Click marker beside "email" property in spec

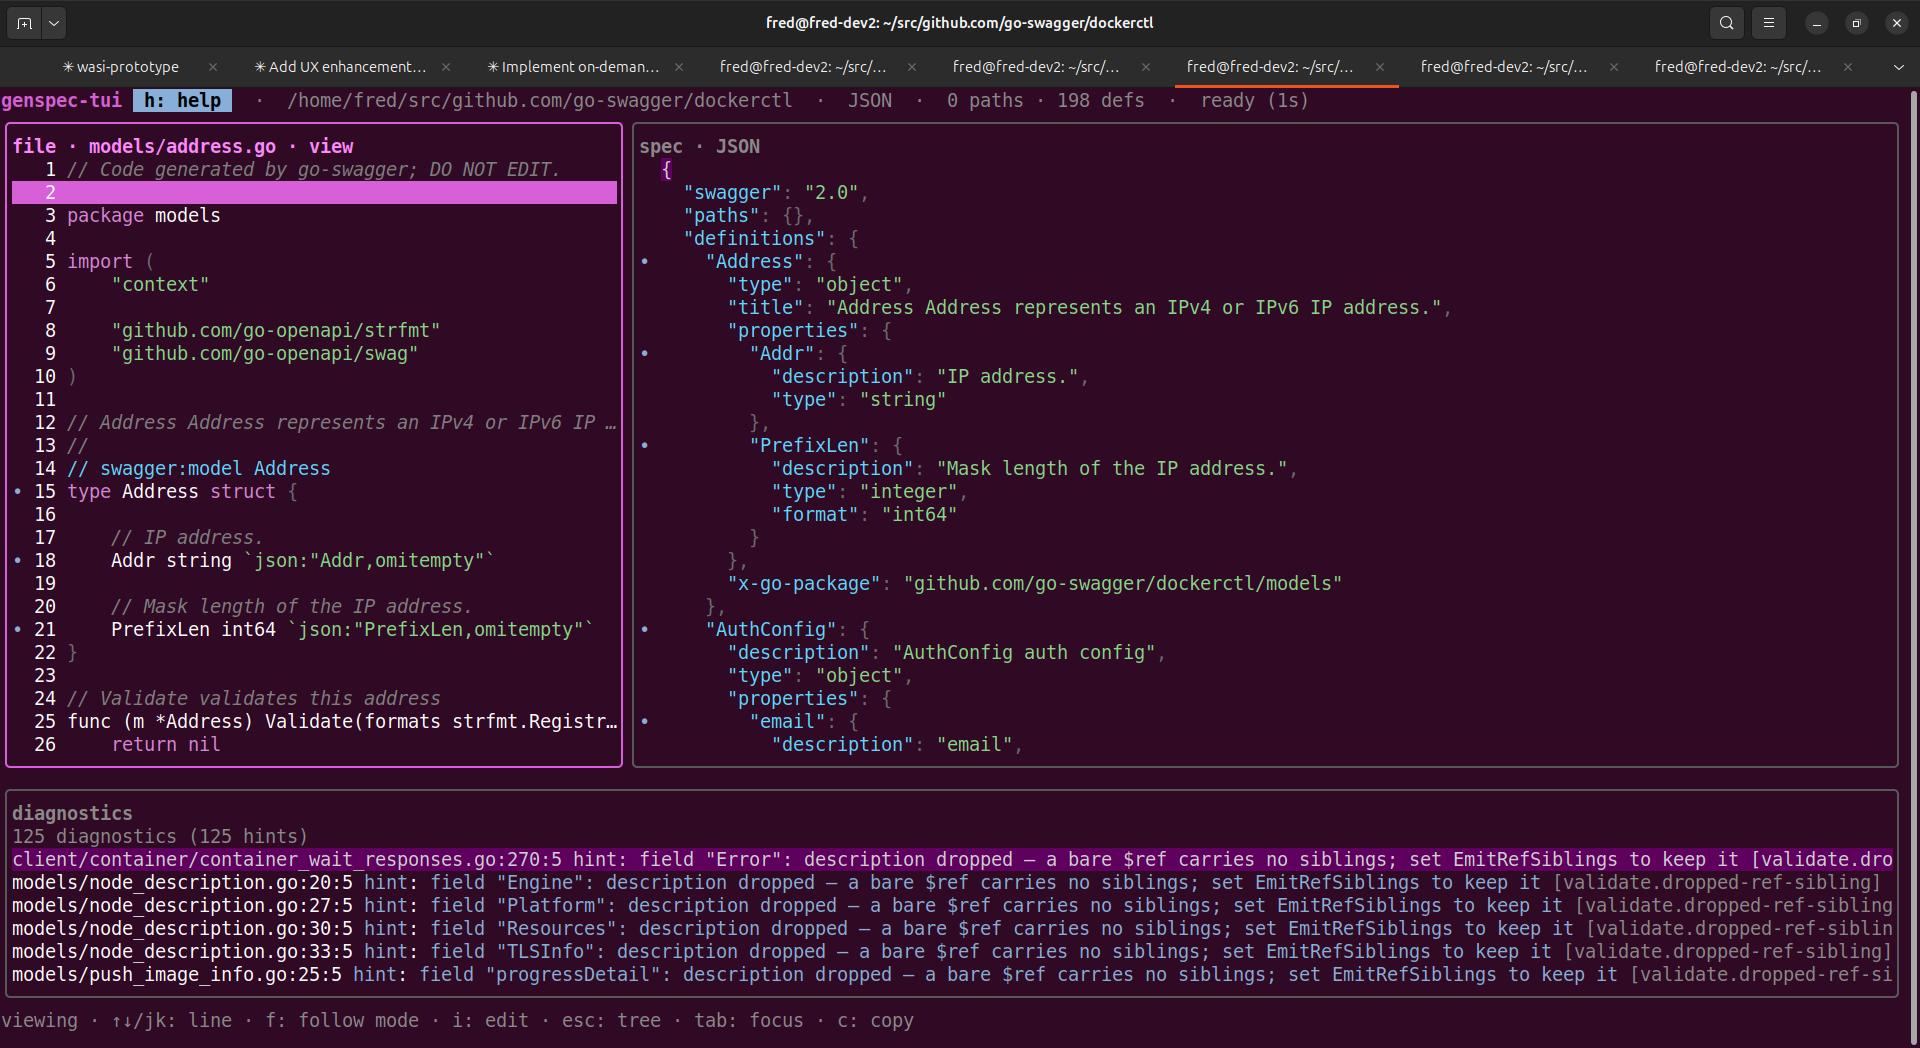[645, 721]
